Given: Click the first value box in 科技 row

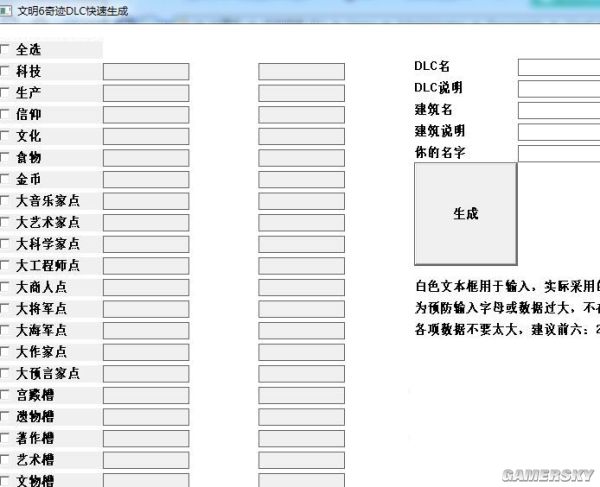Looking at the screenshot, I should click(146, 72).
